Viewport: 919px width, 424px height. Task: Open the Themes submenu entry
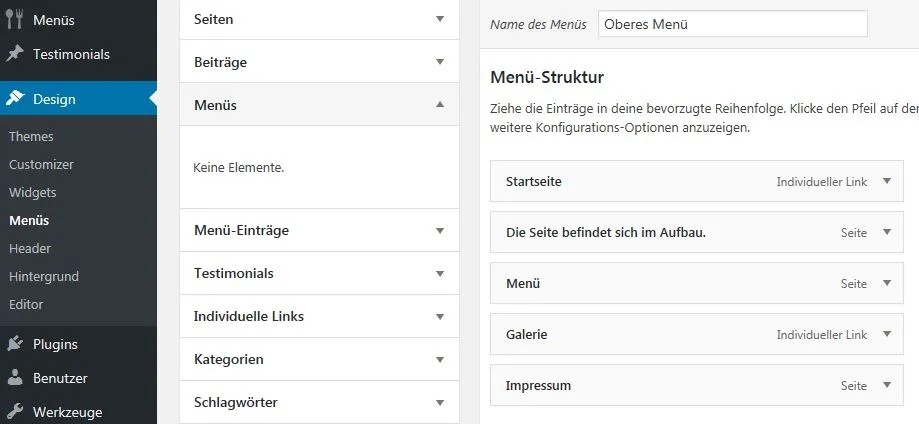point(31,136)
